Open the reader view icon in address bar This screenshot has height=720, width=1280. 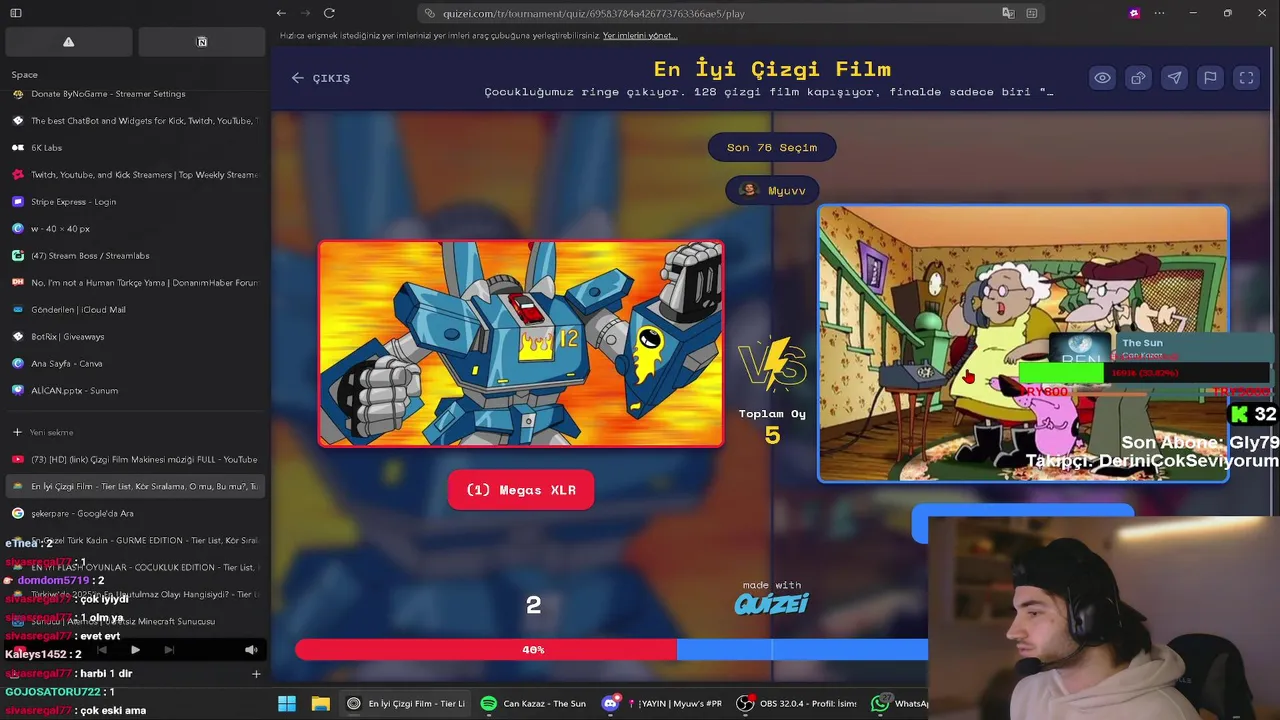1032,13
